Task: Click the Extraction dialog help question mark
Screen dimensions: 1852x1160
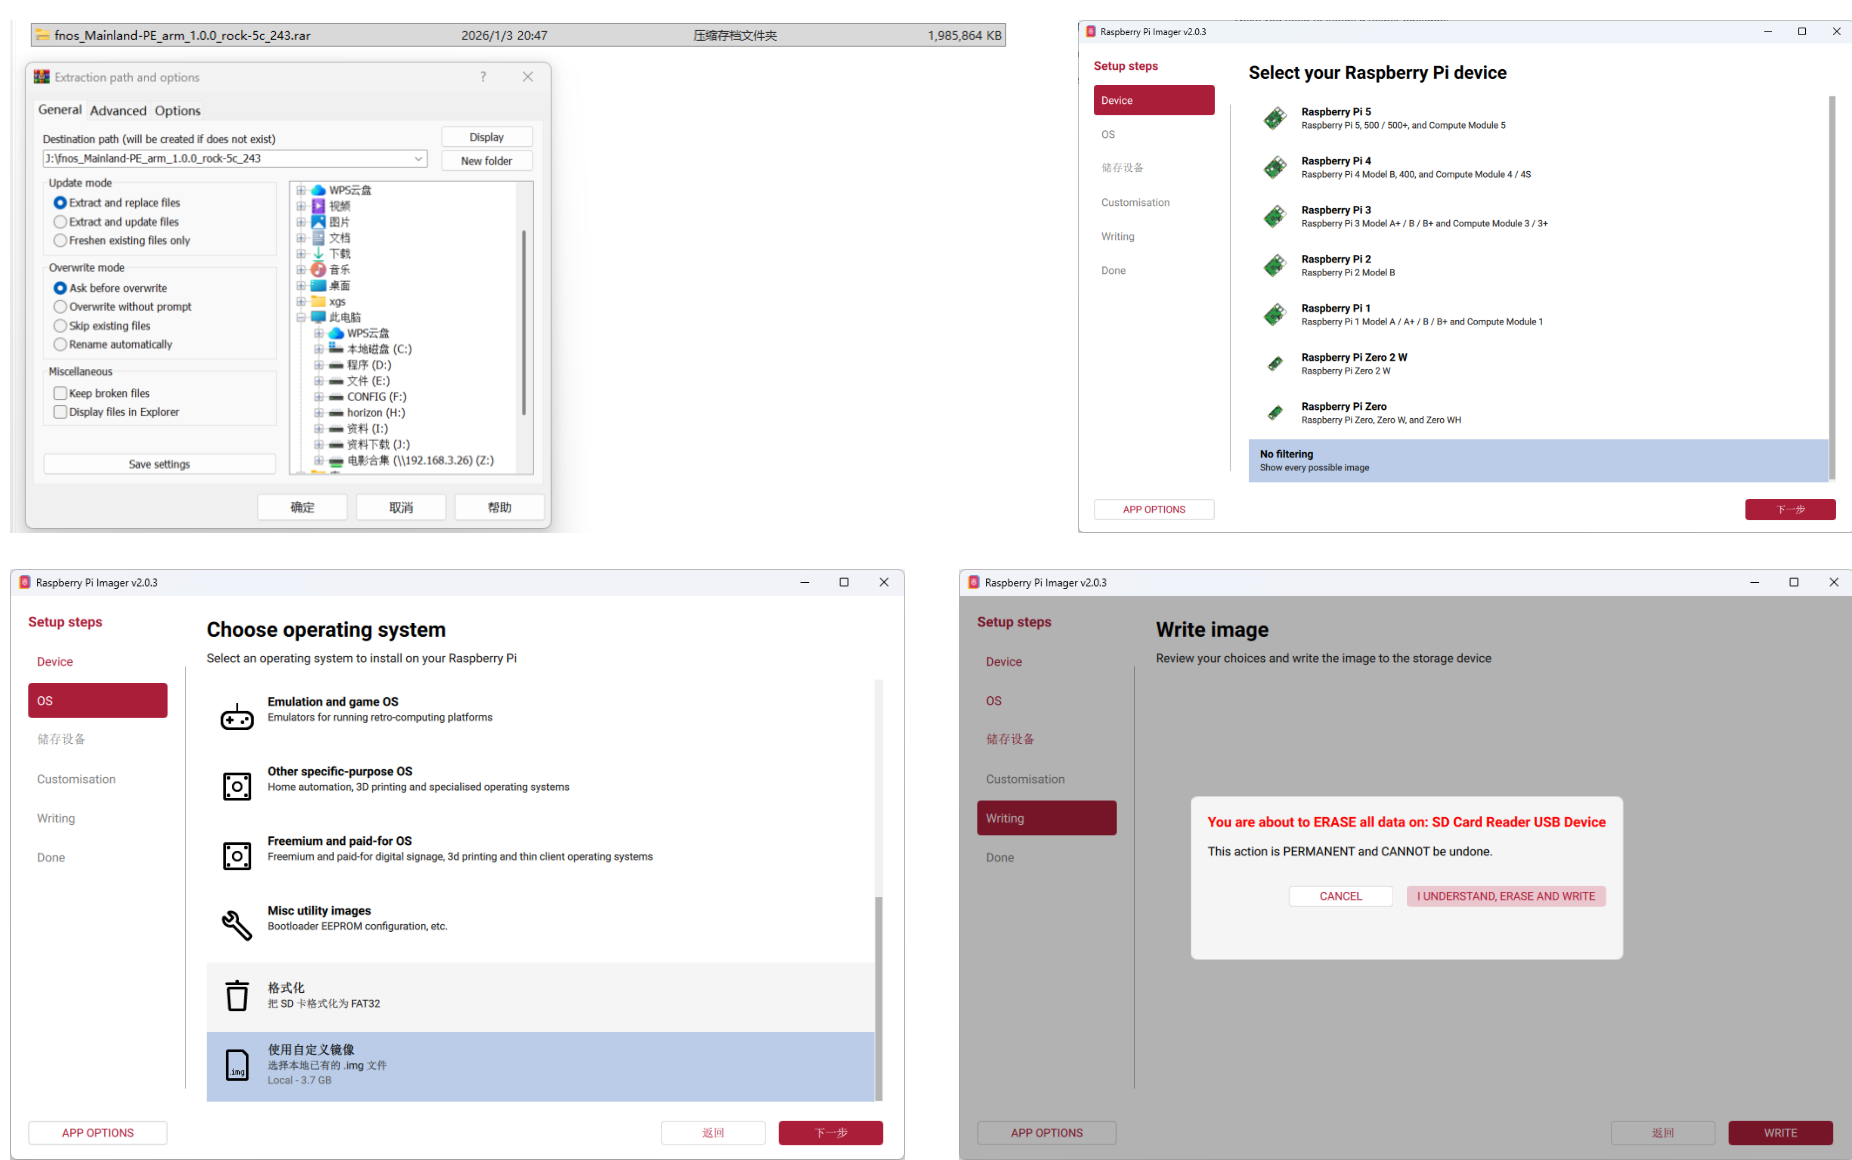Action: pos(483,77)
